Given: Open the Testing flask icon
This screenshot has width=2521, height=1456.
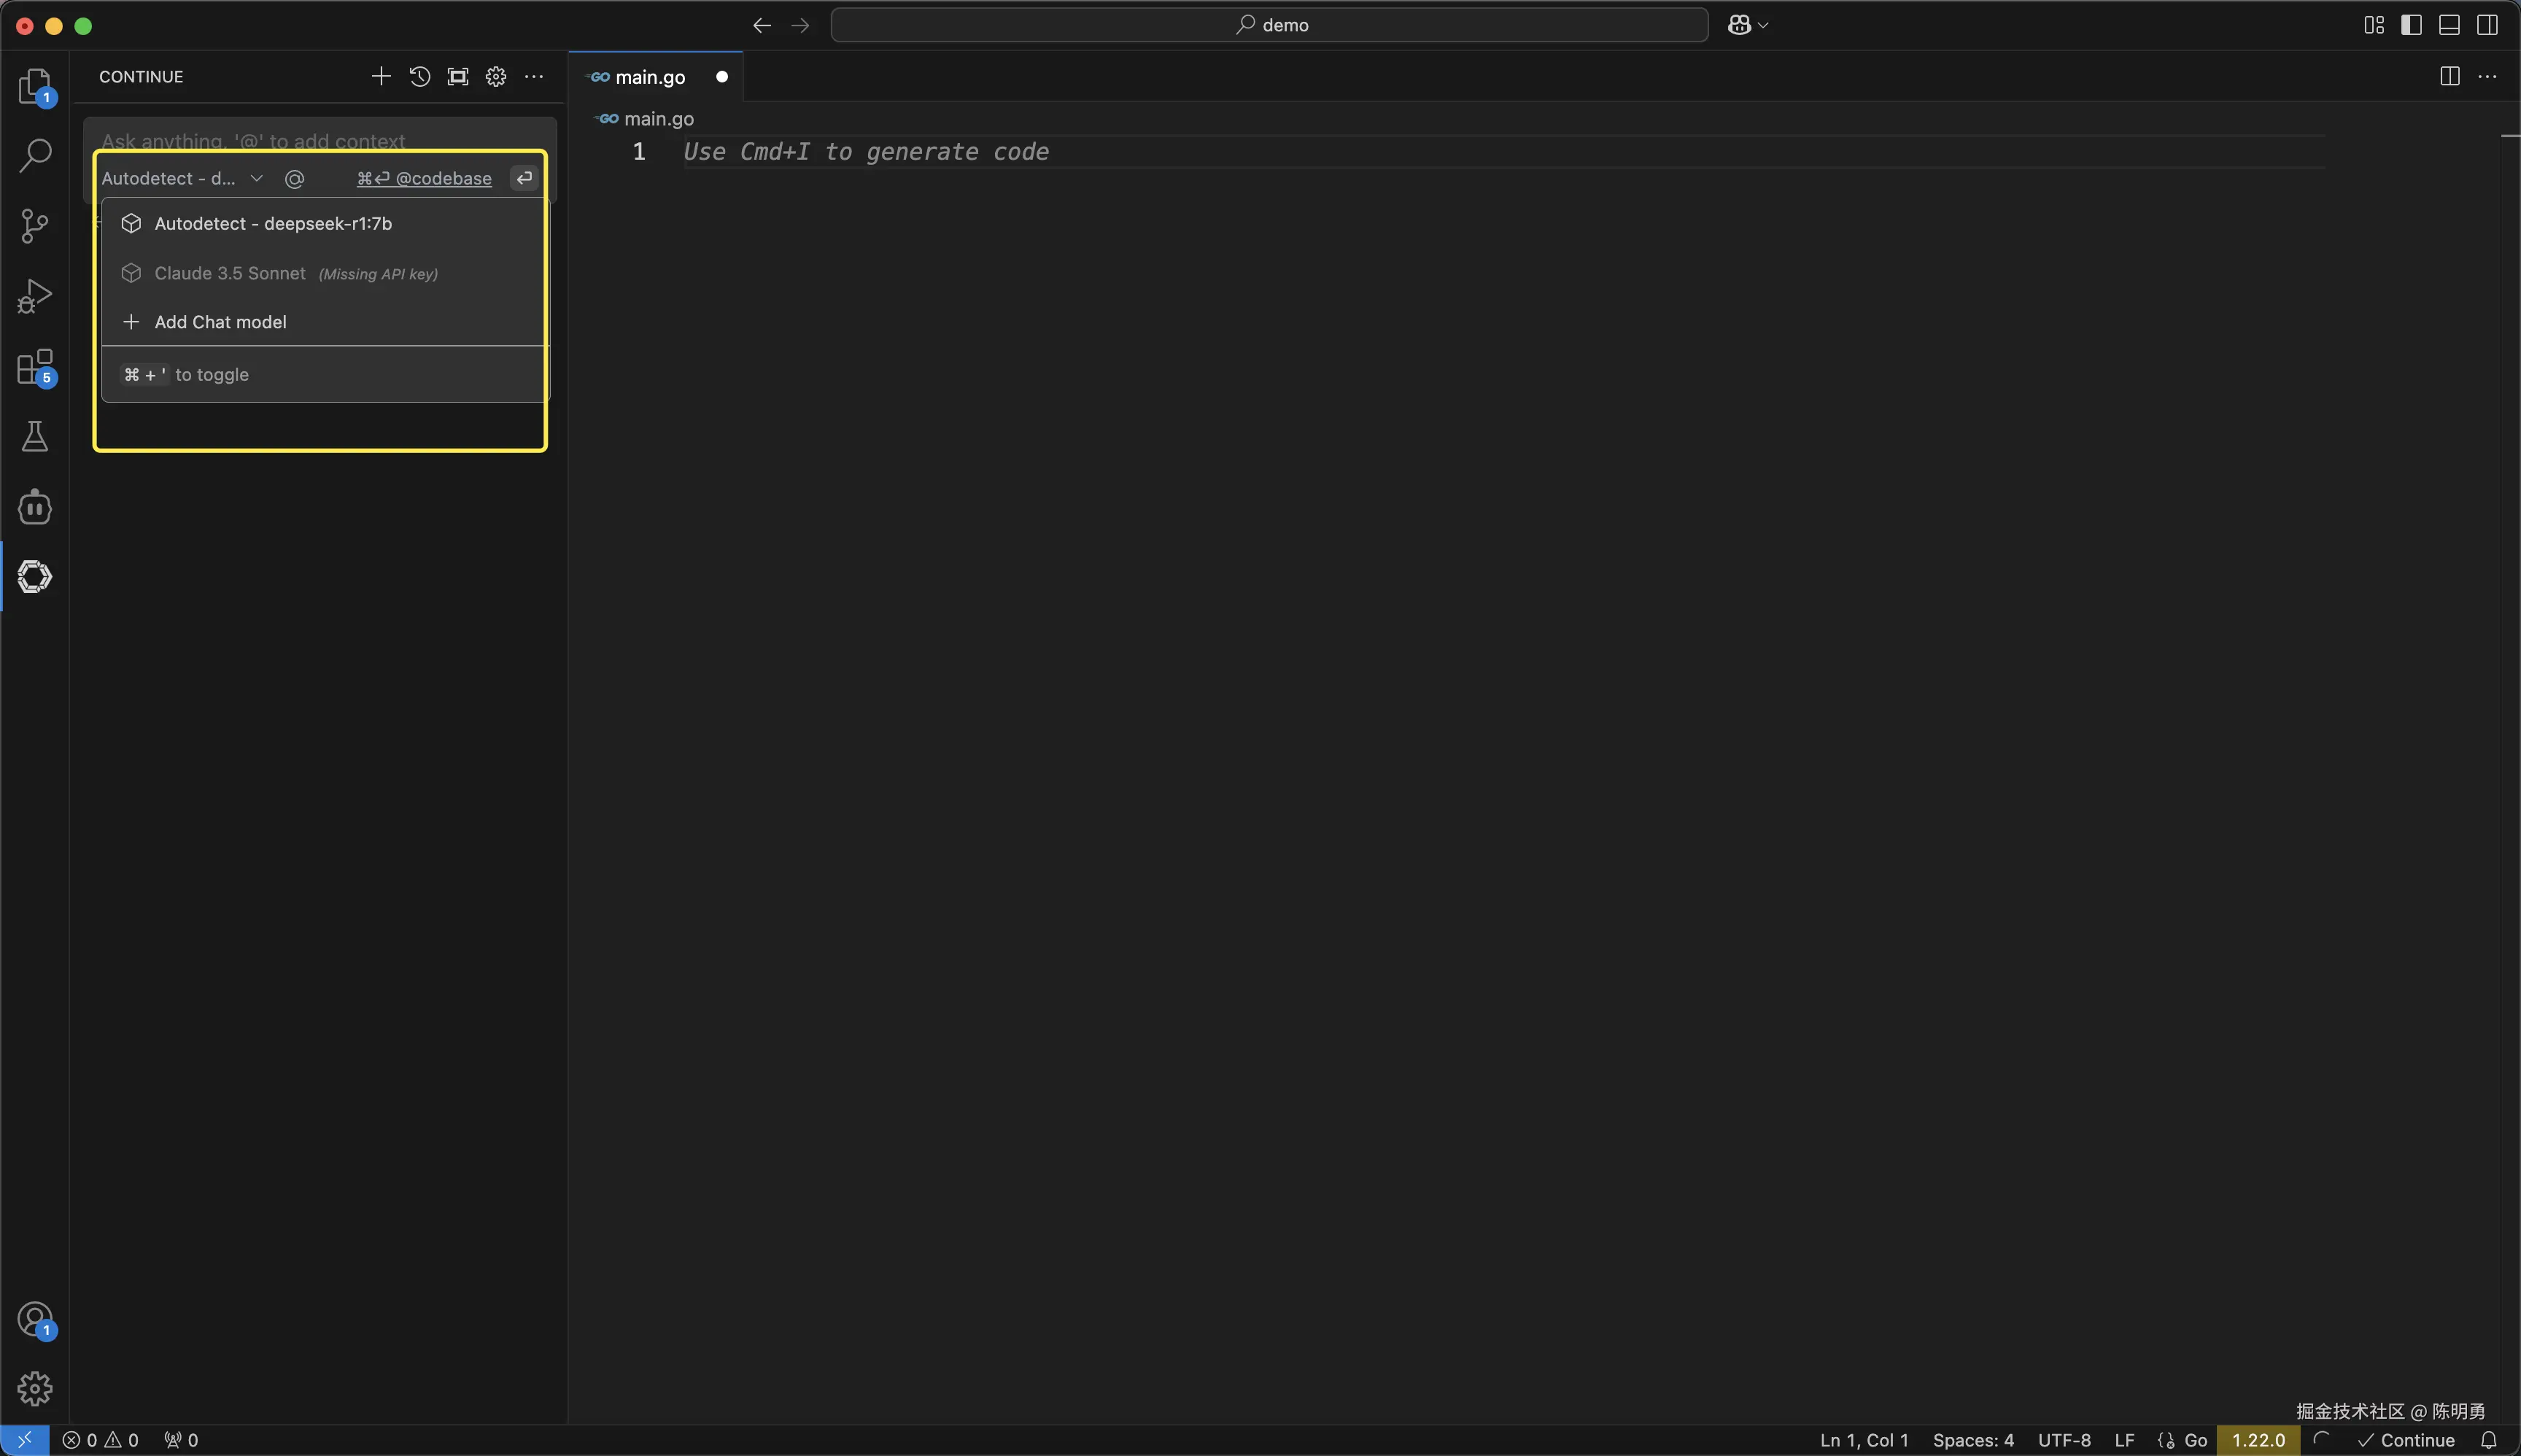Looking at the screenshot, I should (x=35, y=436).
